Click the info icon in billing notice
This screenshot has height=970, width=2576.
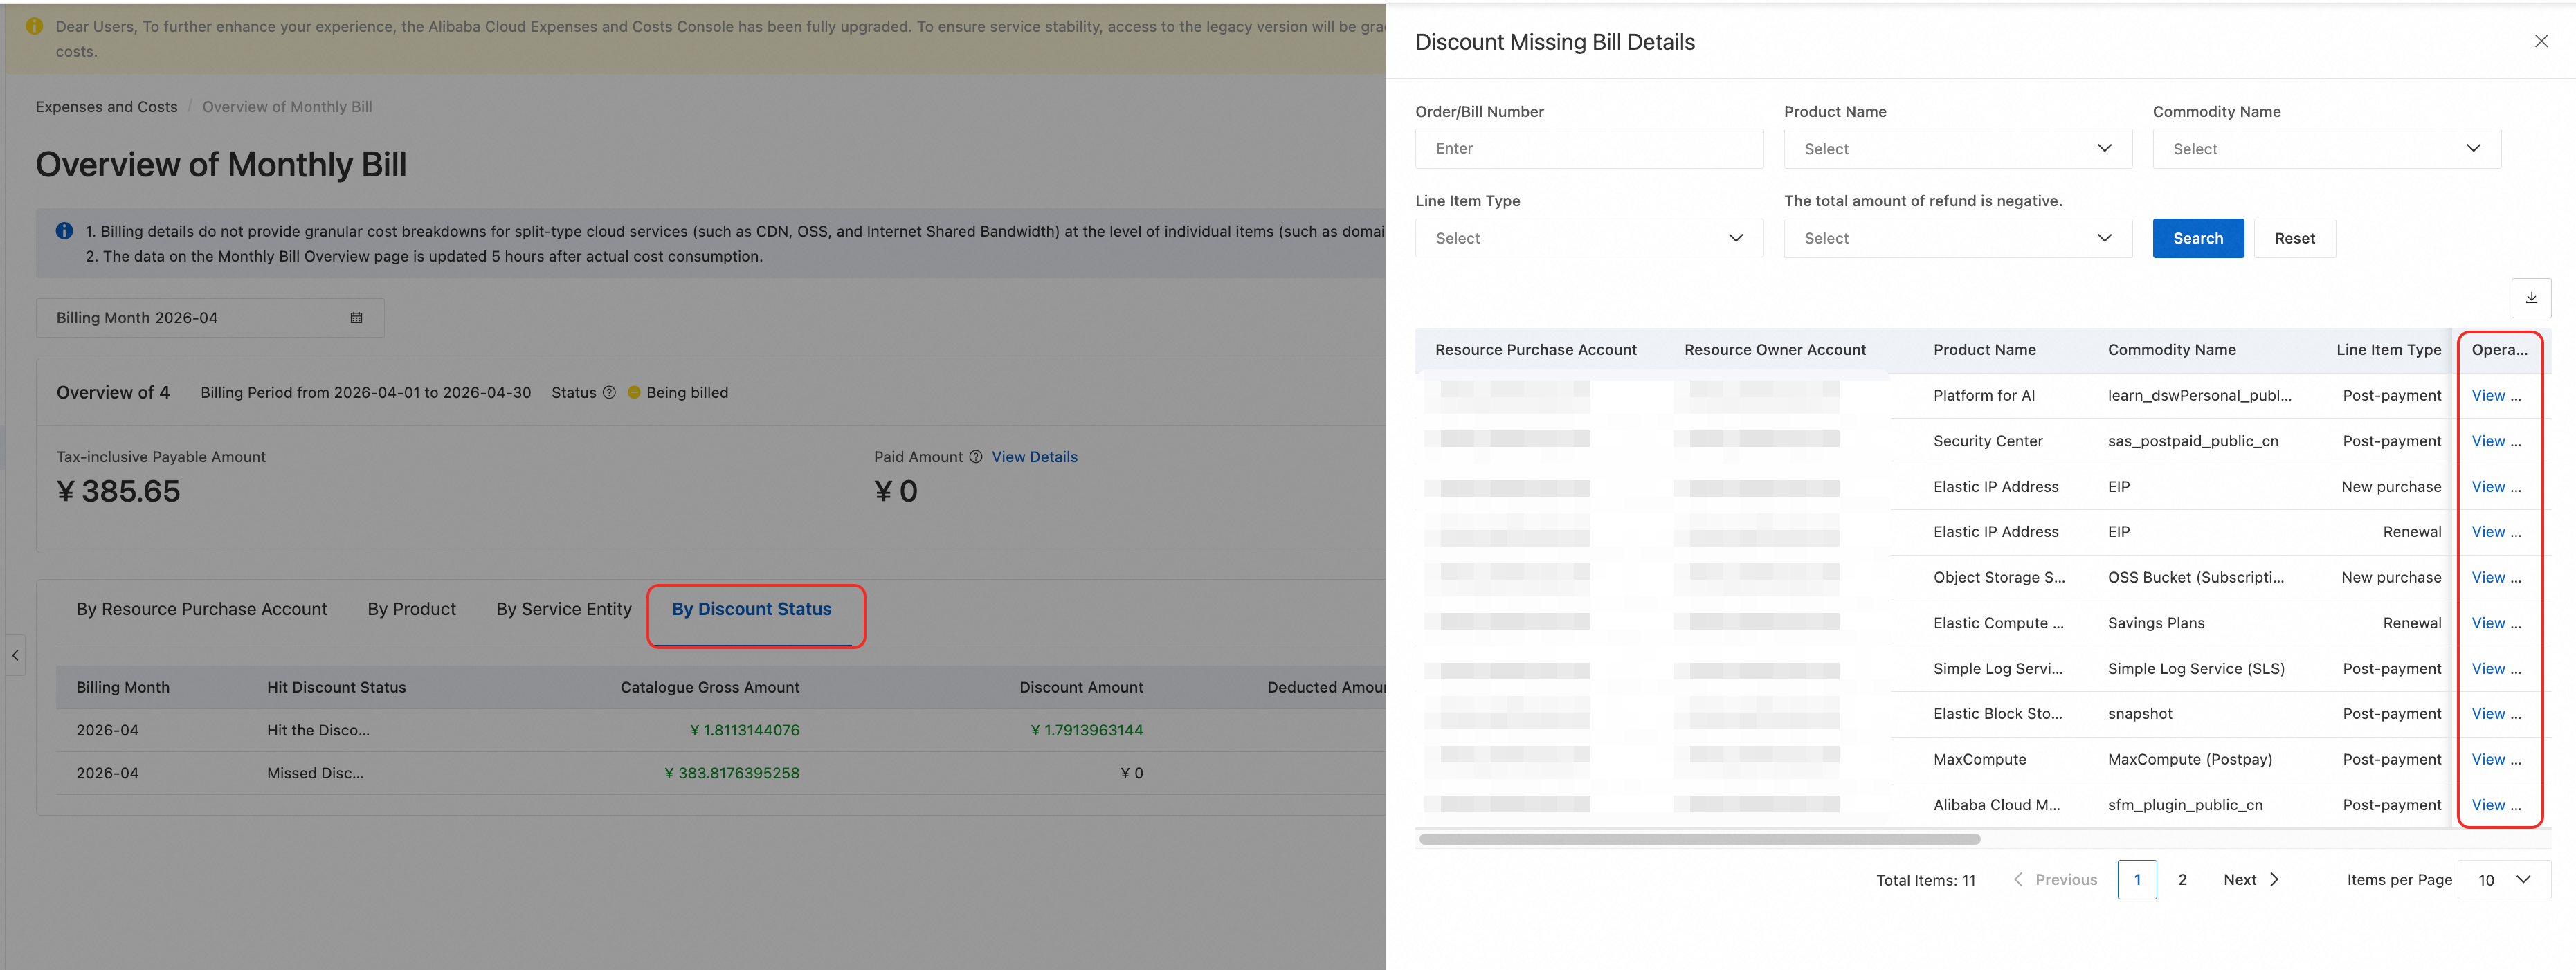coord(64,231)
